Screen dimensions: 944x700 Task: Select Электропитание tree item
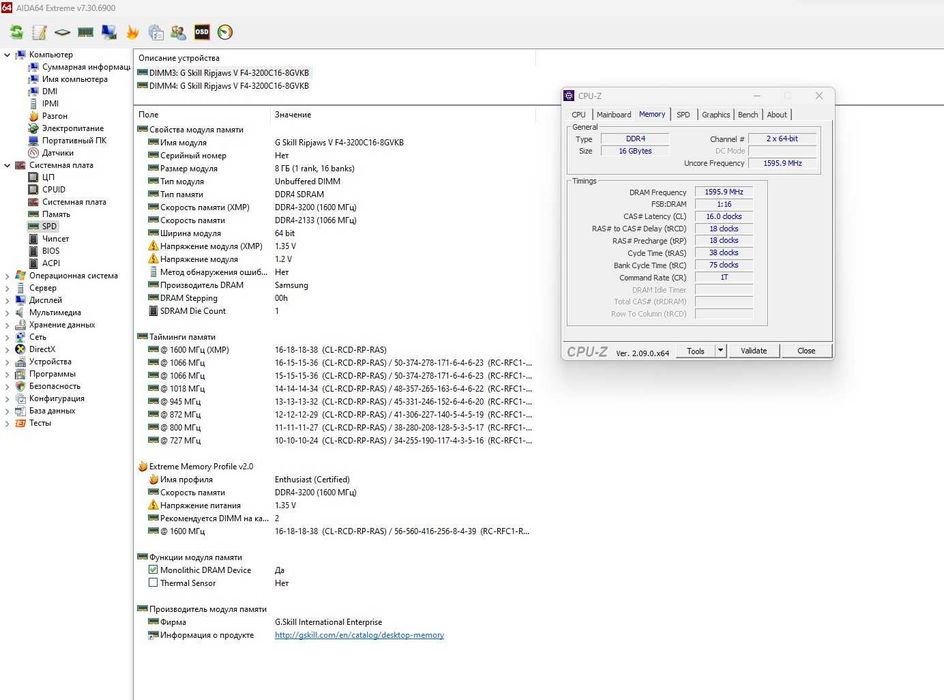(x=73, y=128)
